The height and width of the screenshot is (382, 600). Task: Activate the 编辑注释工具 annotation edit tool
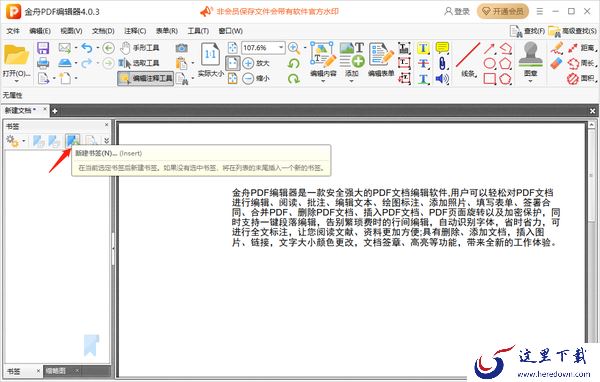[x=145, y=78]
